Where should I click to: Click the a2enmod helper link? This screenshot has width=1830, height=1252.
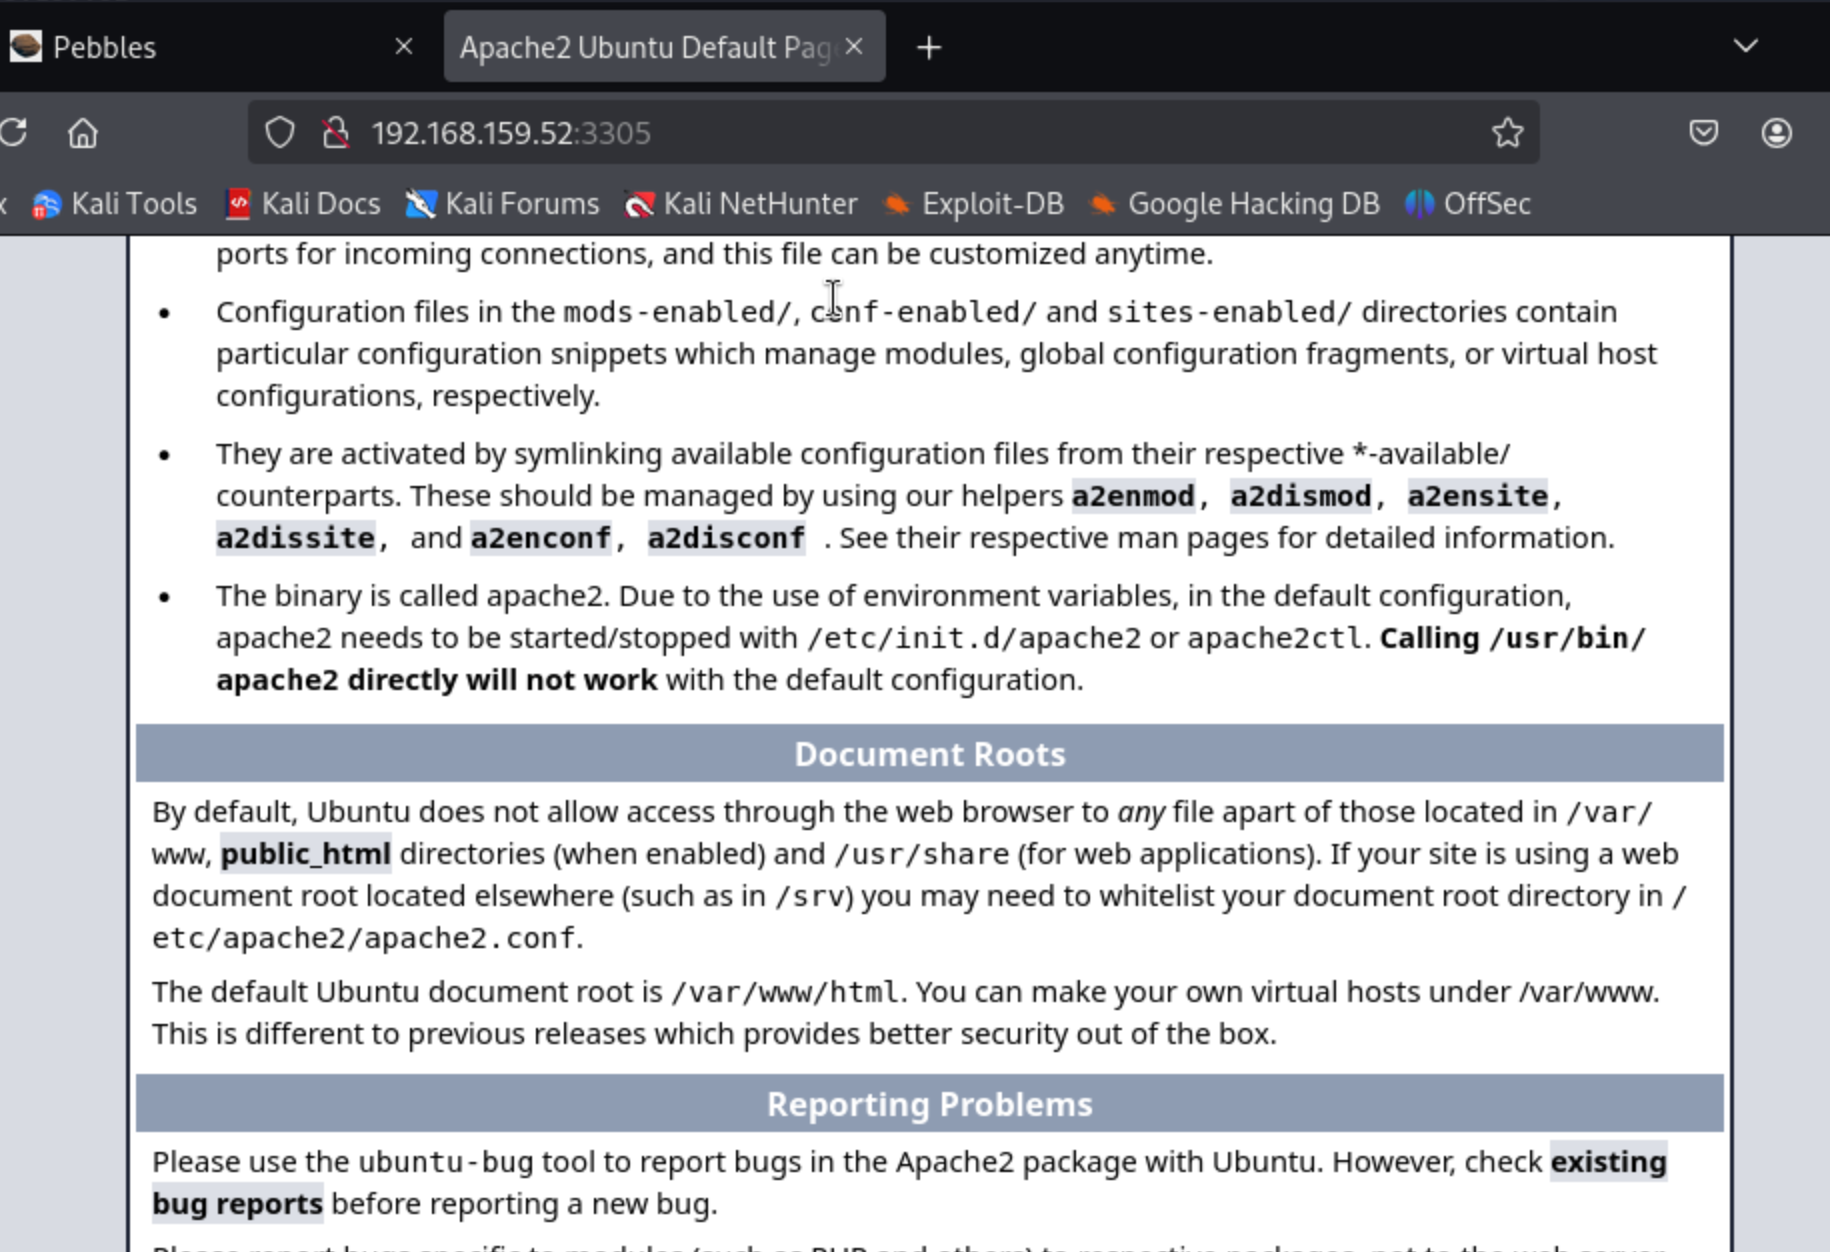pyautogui.click(x=1133, y=496)
